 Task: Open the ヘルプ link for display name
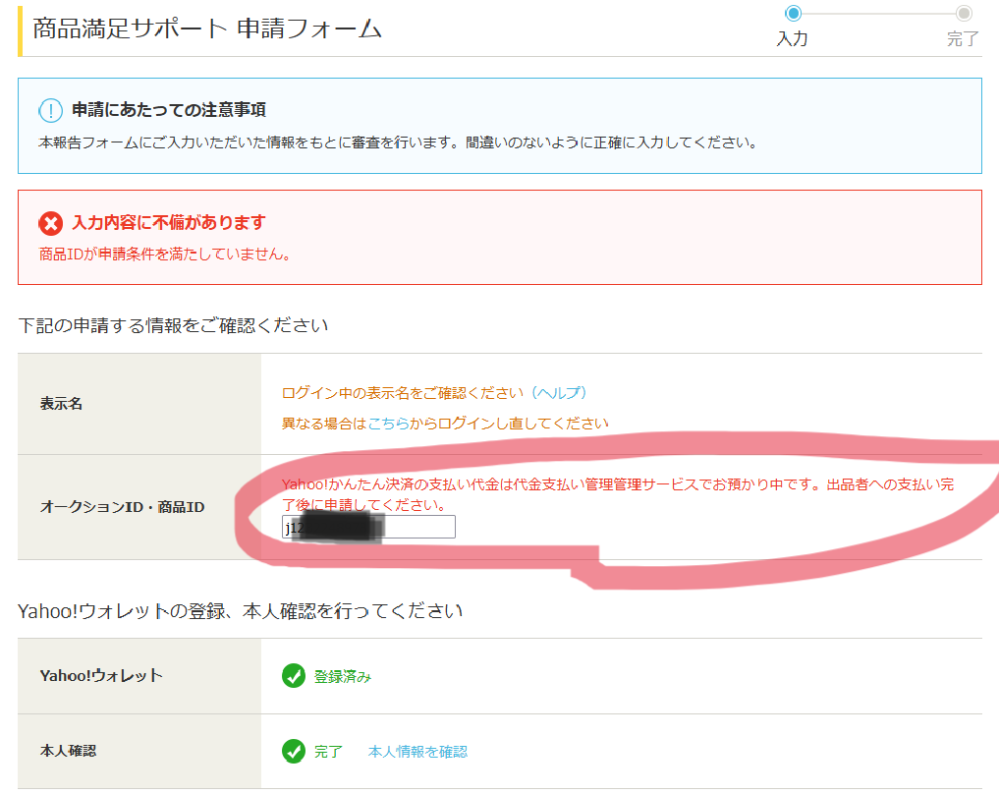coord(559,393)
